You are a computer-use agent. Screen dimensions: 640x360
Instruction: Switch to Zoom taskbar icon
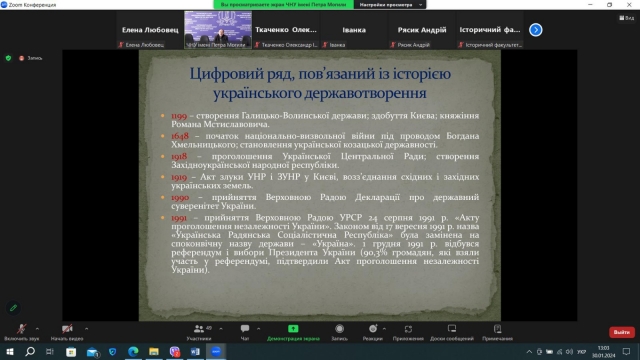pyautogui.click(x=216, y=351)
